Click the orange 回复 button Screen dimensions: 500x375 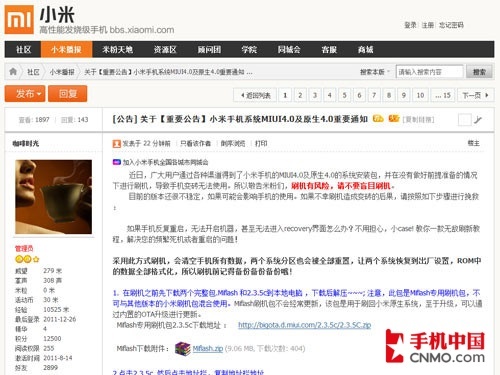(68, 94)
